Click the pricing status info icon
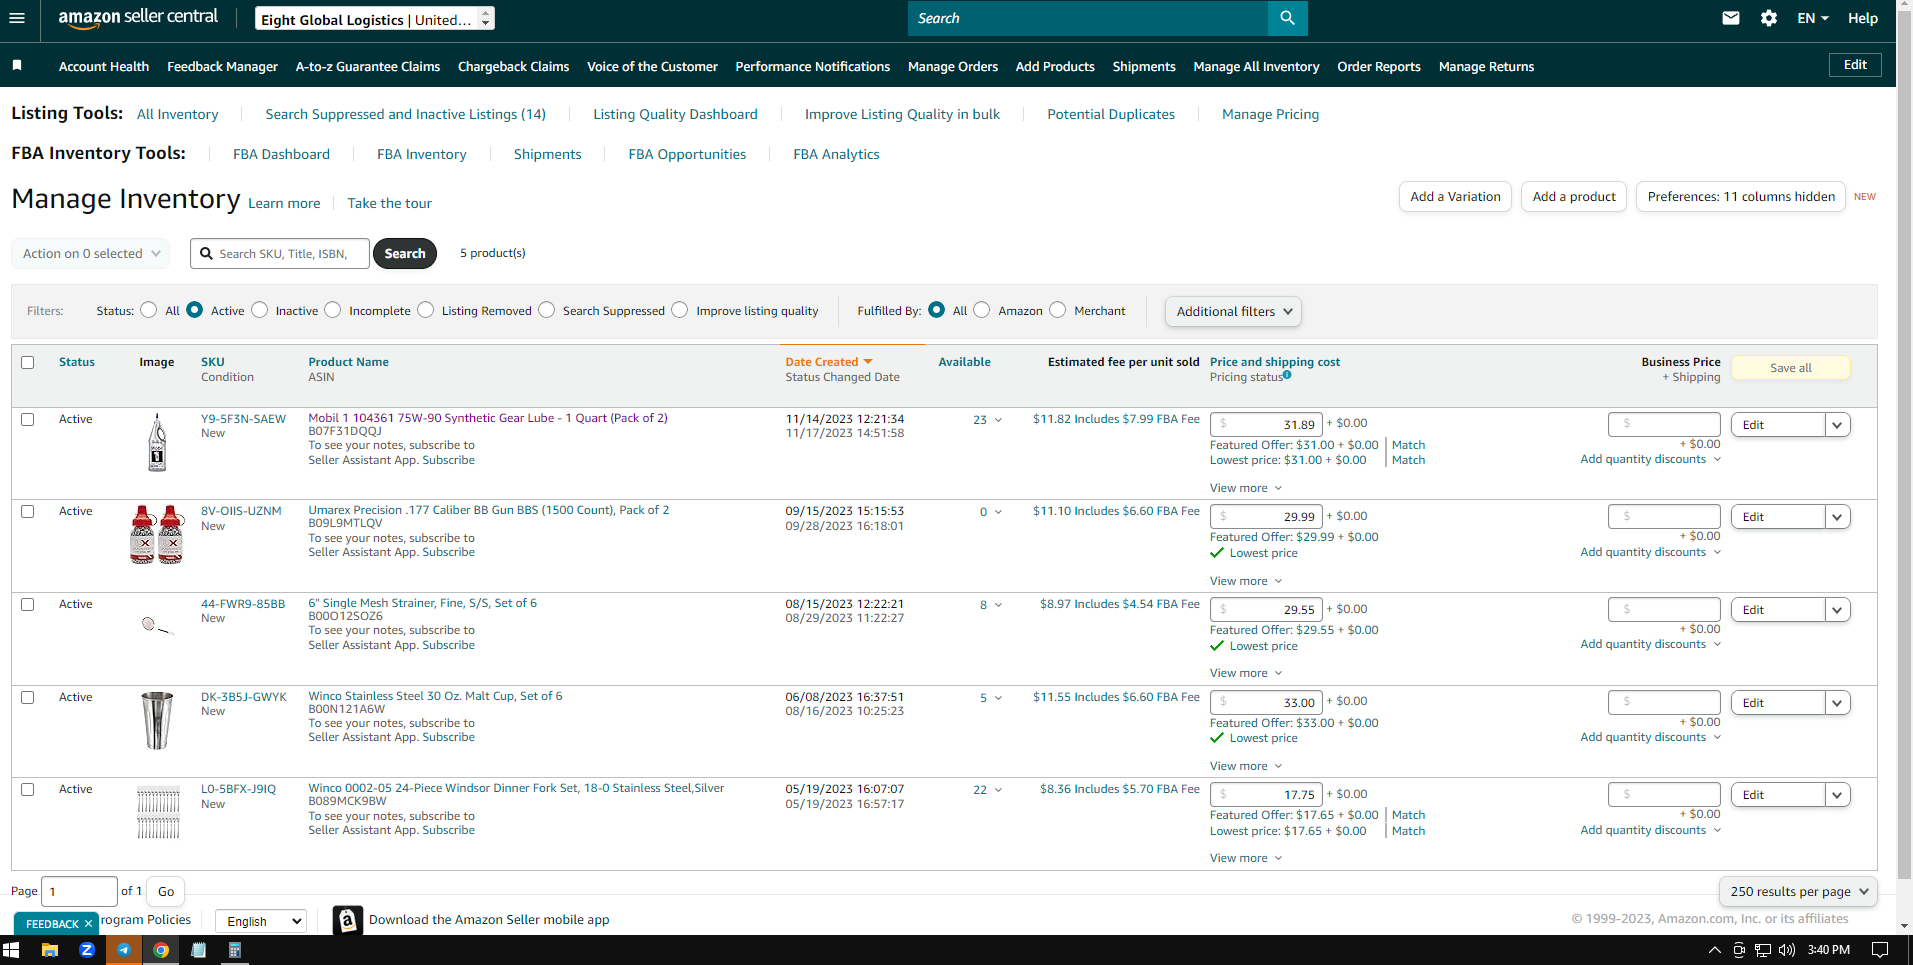The width and height of the screenshot is (1913, 965). coord(1287,375)
